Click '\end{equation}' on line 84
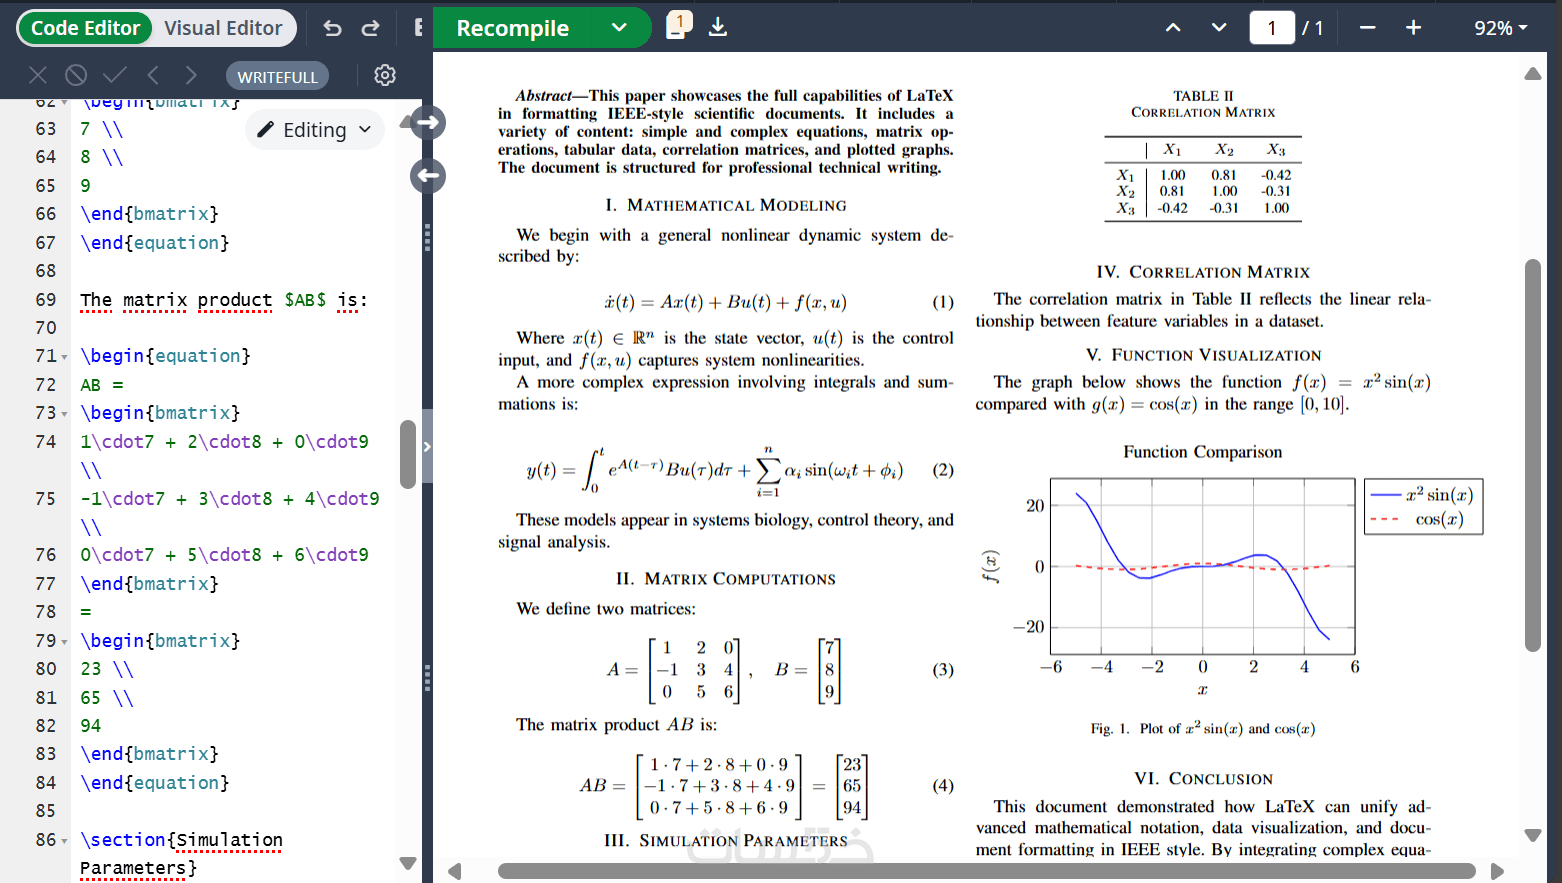 tap(154, 783)
